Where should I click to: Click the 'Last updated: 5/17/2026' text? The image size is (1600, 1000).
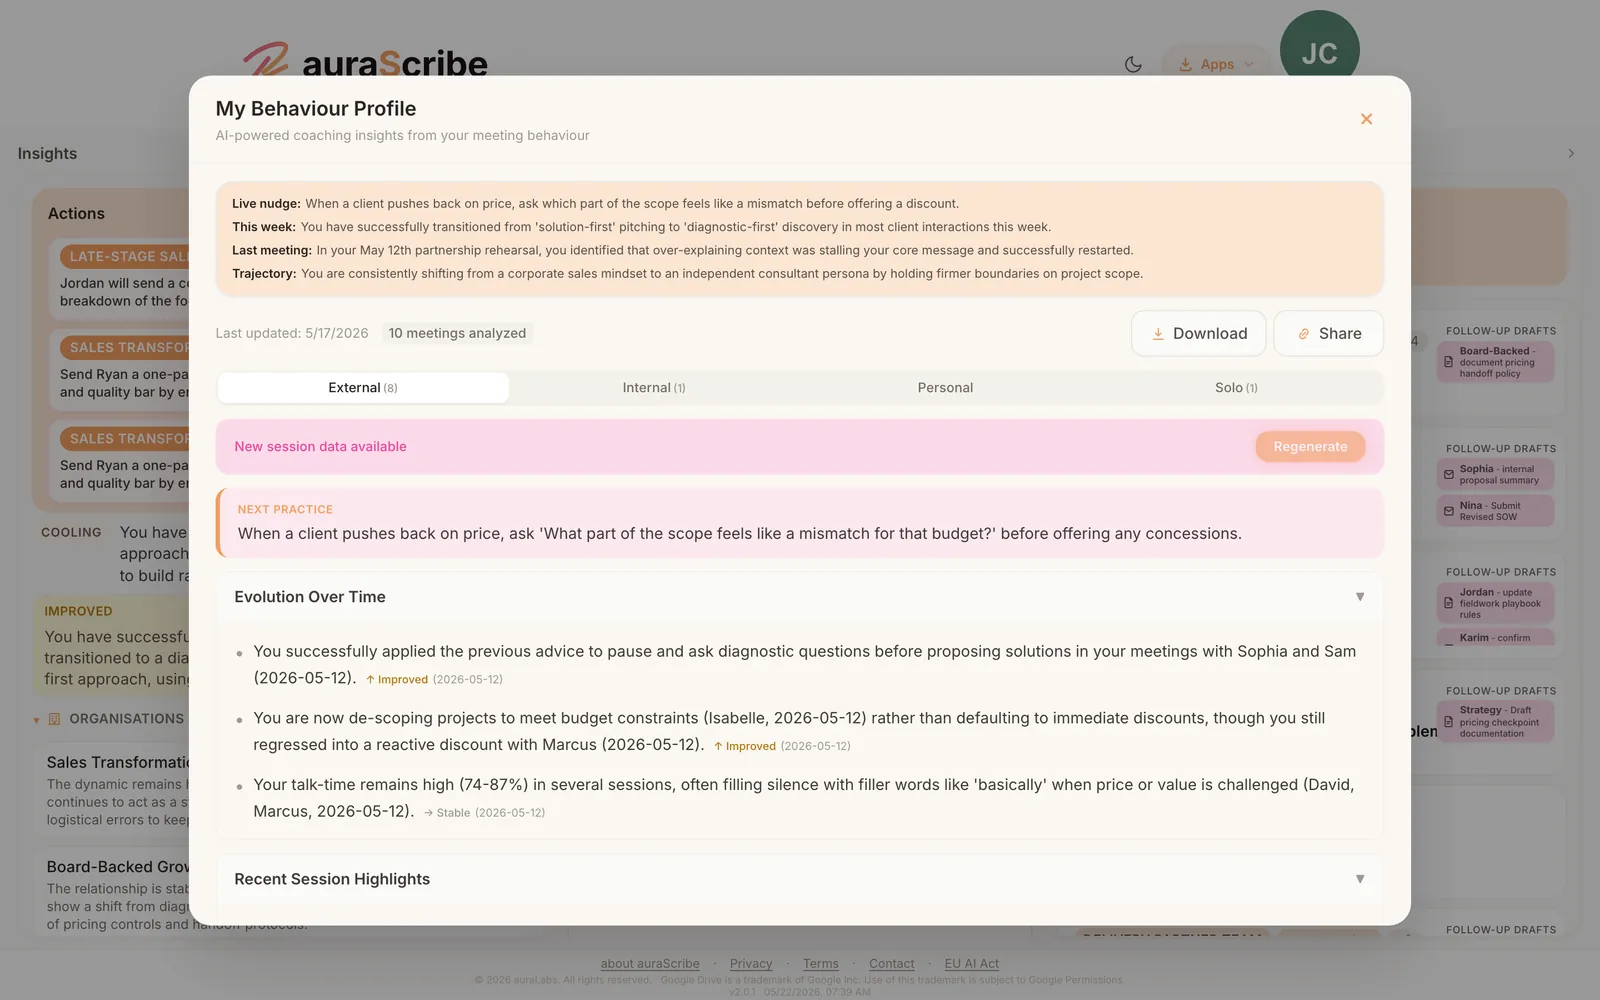[x=292, y=333]
